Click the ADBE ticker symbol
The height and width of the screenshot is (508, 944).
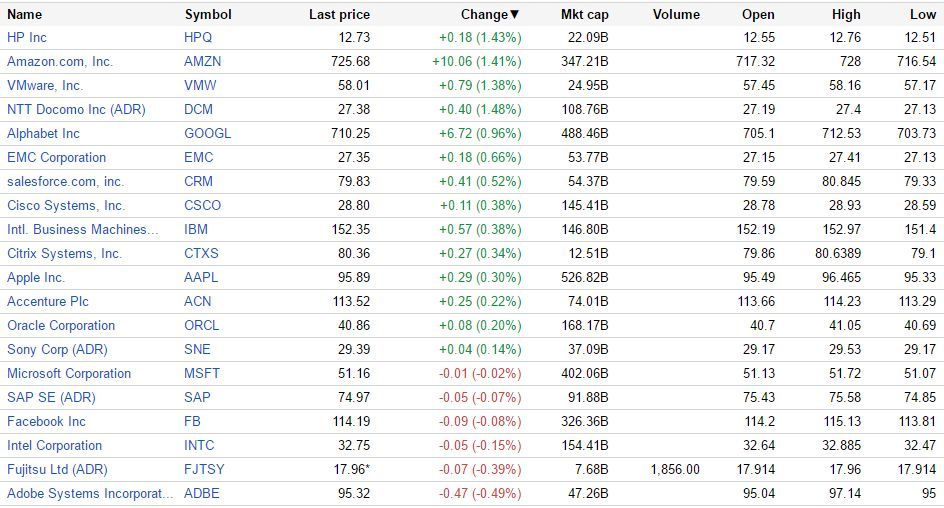point(202,493)
